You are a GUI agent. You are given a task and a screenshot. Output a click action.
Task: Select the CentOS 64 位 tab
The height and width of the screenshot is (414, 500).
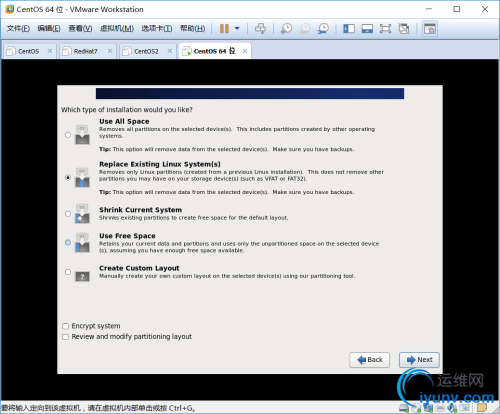pyautogui.click(x=215, y=51)
